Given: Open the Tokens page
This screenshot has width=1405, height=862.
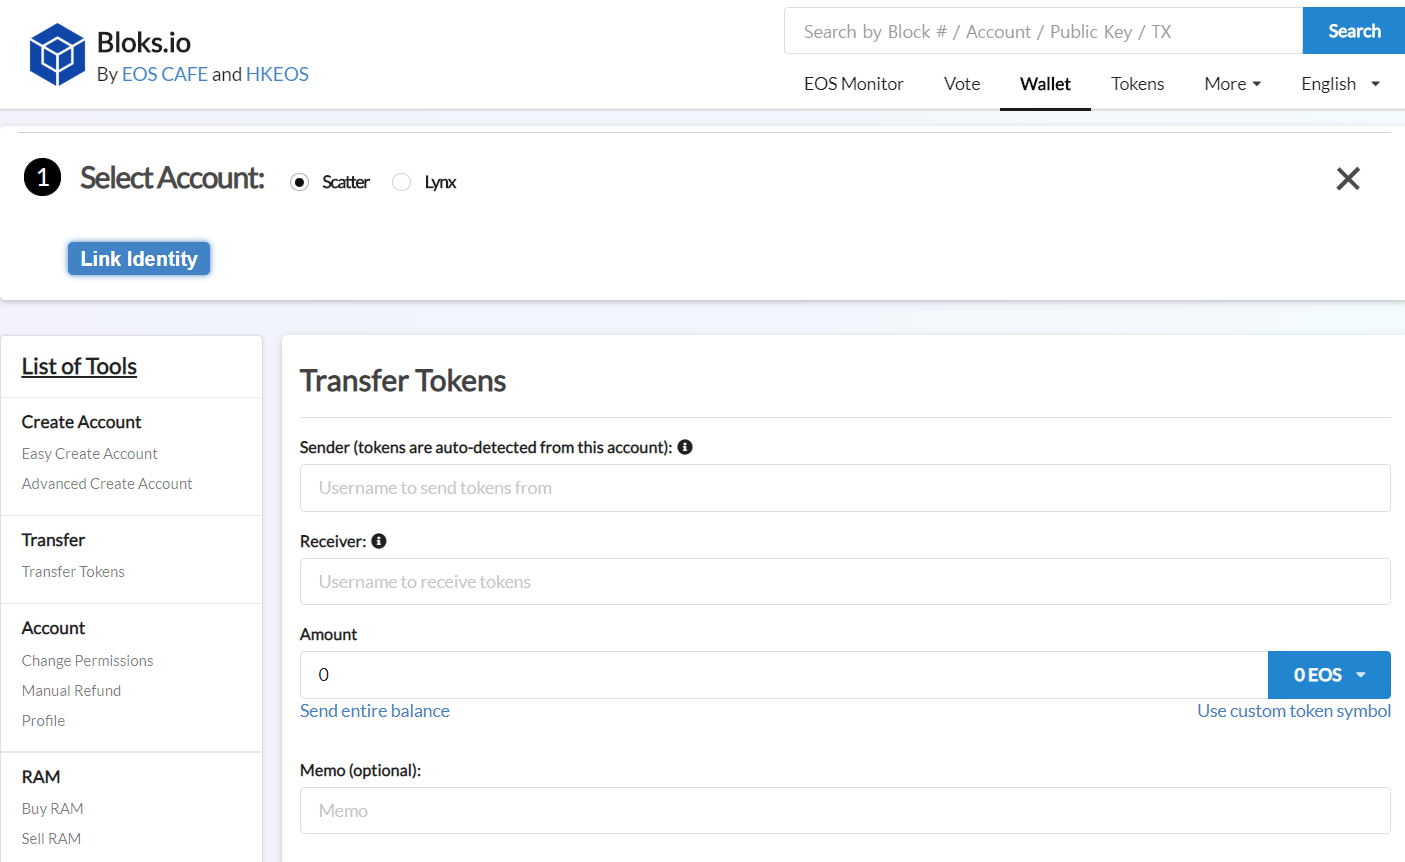Looking at the screenshot, I should point(1138,84).
